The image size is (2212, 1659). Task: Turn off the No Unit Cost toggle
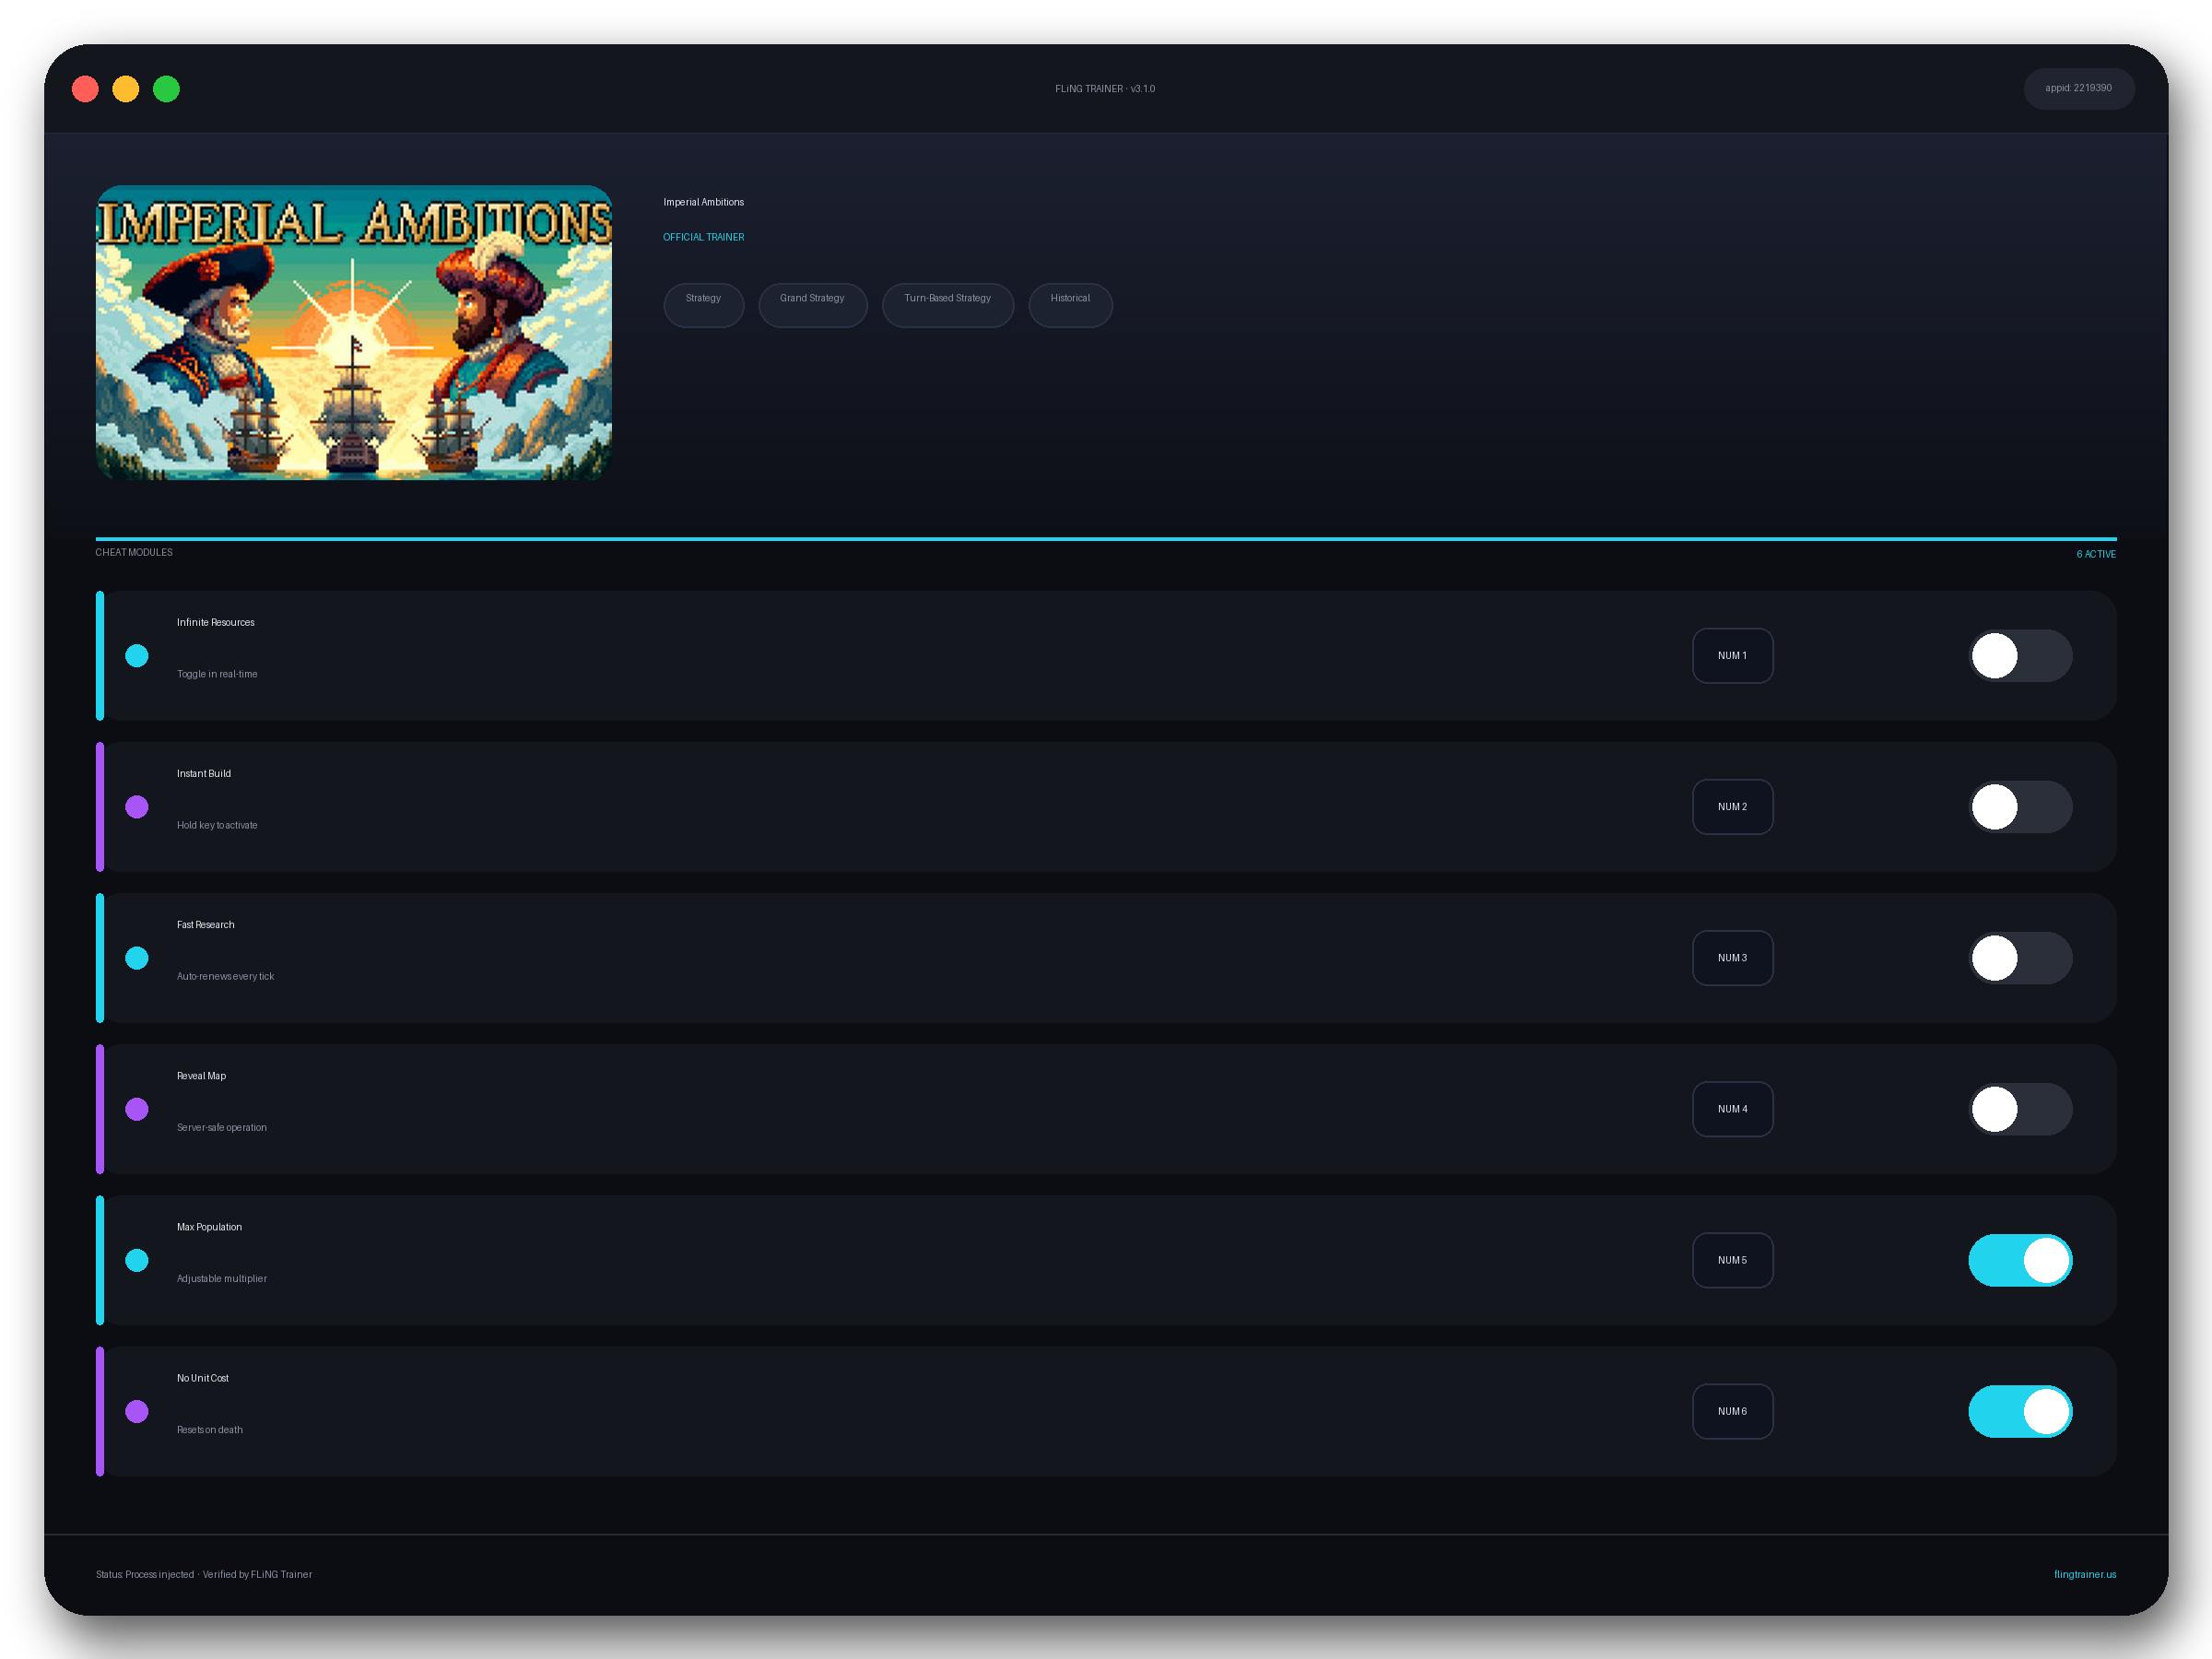pos(2020,1411)
